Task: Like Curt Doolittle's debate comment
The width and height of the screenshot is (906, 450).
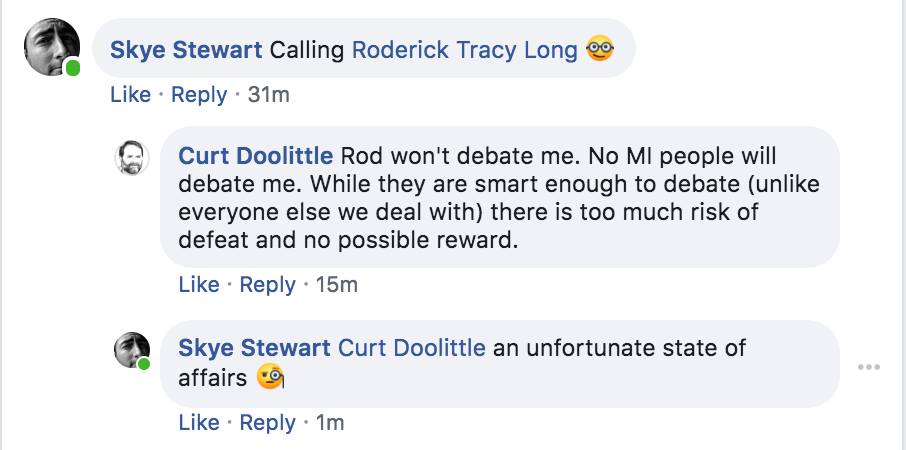Action: (199, 285)
